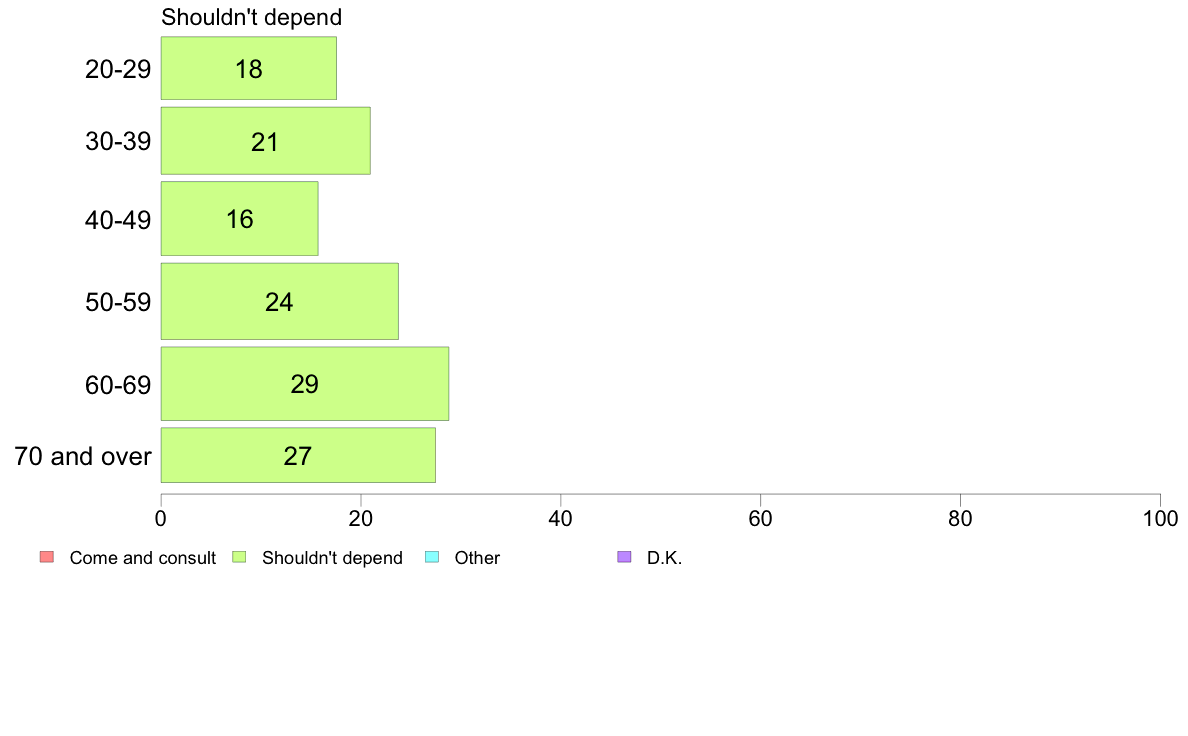Click the D.K. legend label

pyautogui.click(x=664, y=558)
